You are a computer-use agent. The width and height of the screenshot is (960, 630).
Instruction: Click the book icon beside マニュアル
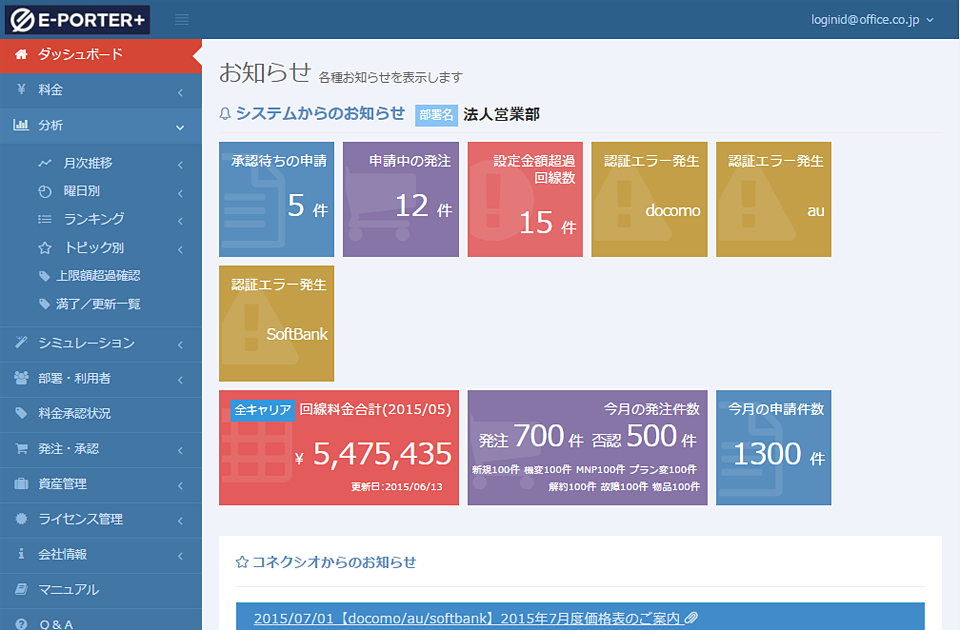click(21, 589)
